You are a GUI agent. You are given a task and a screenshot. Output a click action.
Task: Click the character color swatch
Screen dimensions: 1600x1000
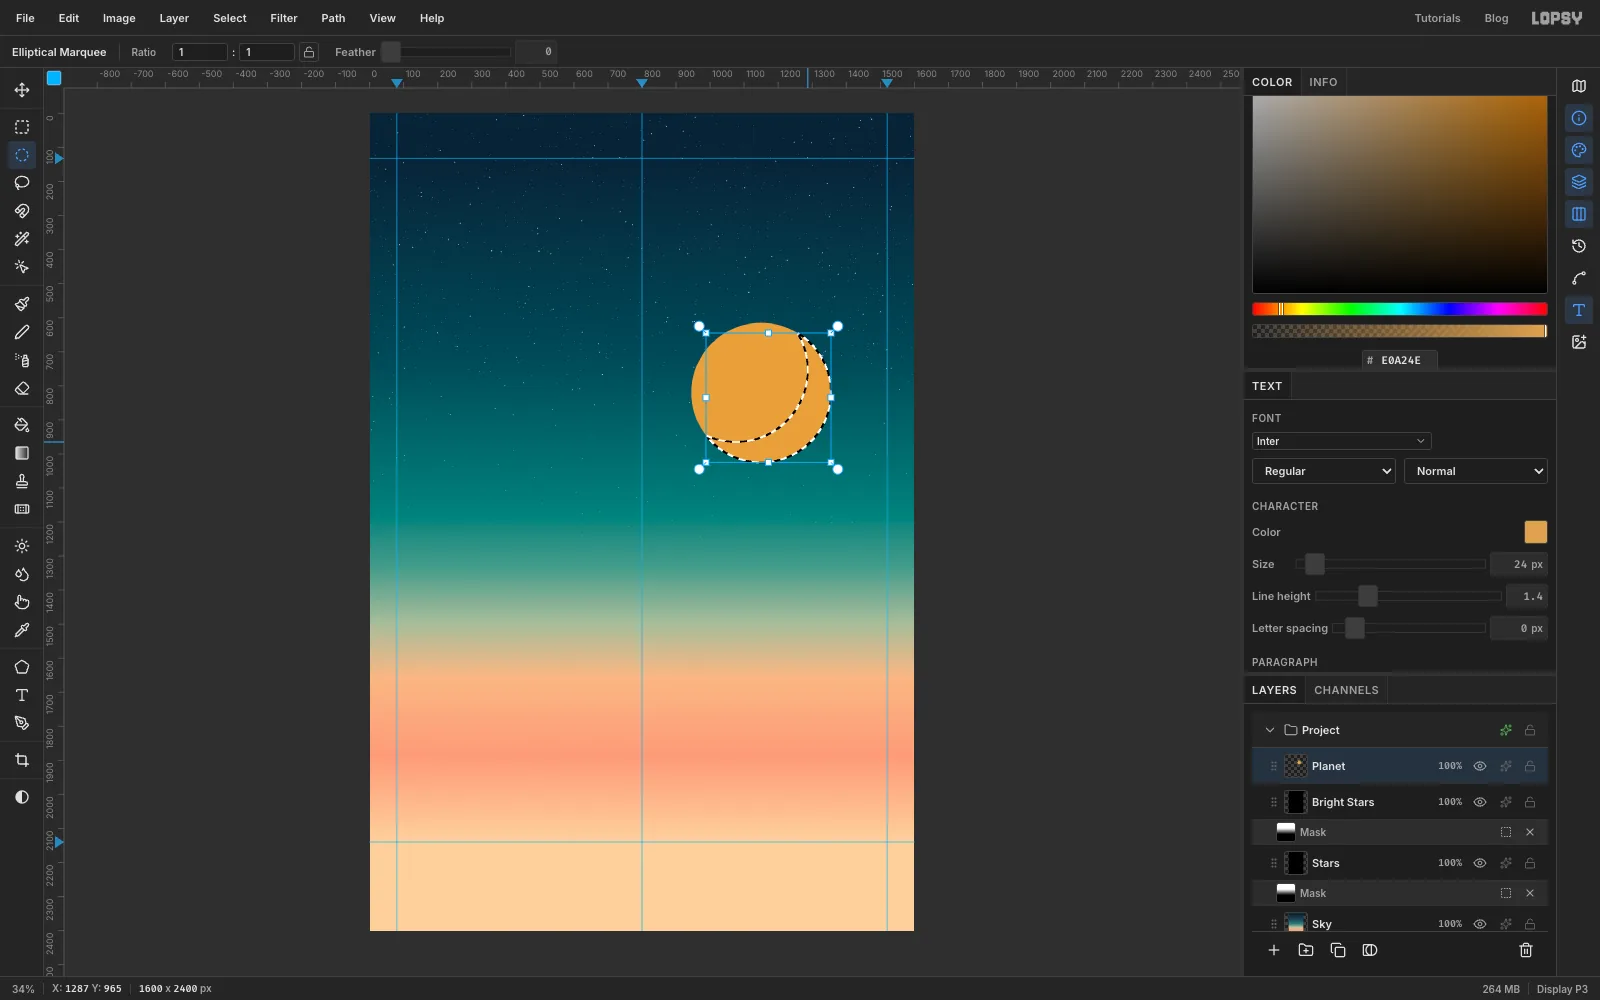(x=1535, y=532)
